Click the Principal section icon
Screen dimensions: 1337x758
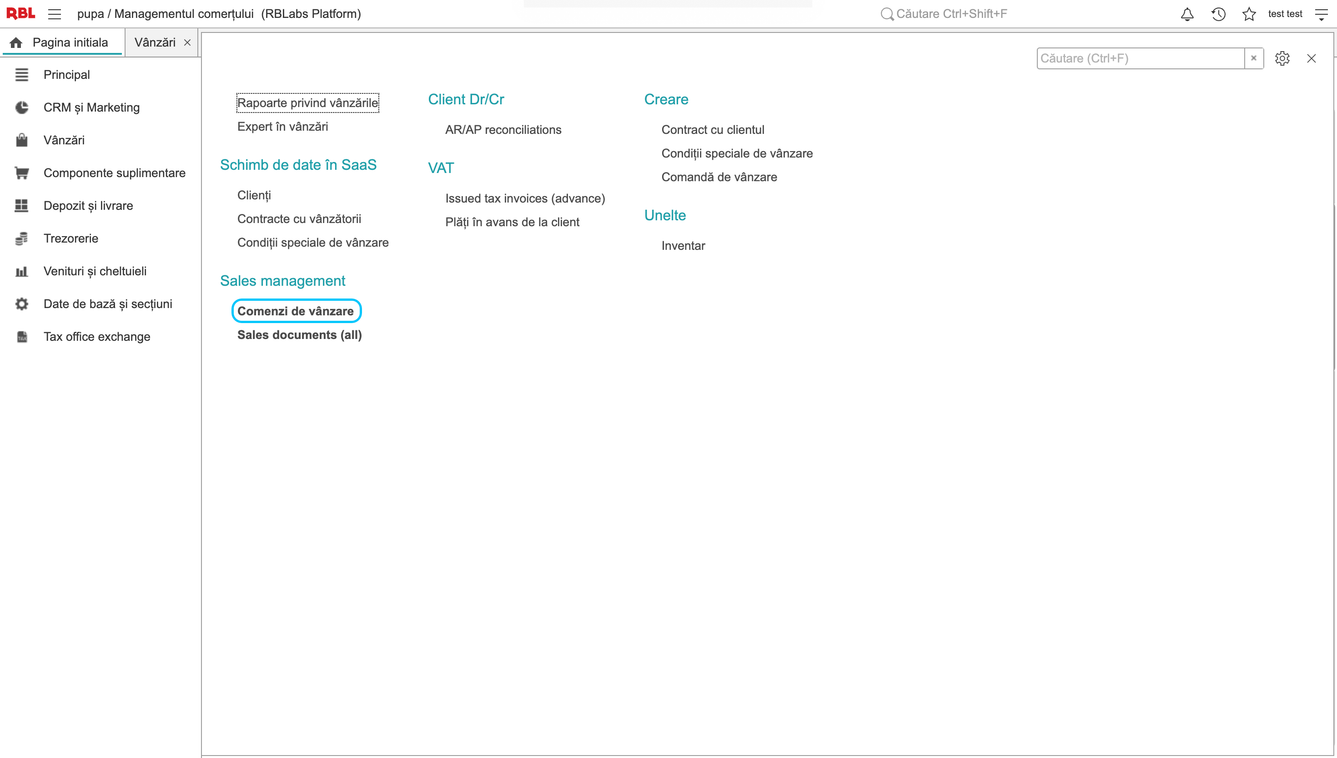pos(22,75)
